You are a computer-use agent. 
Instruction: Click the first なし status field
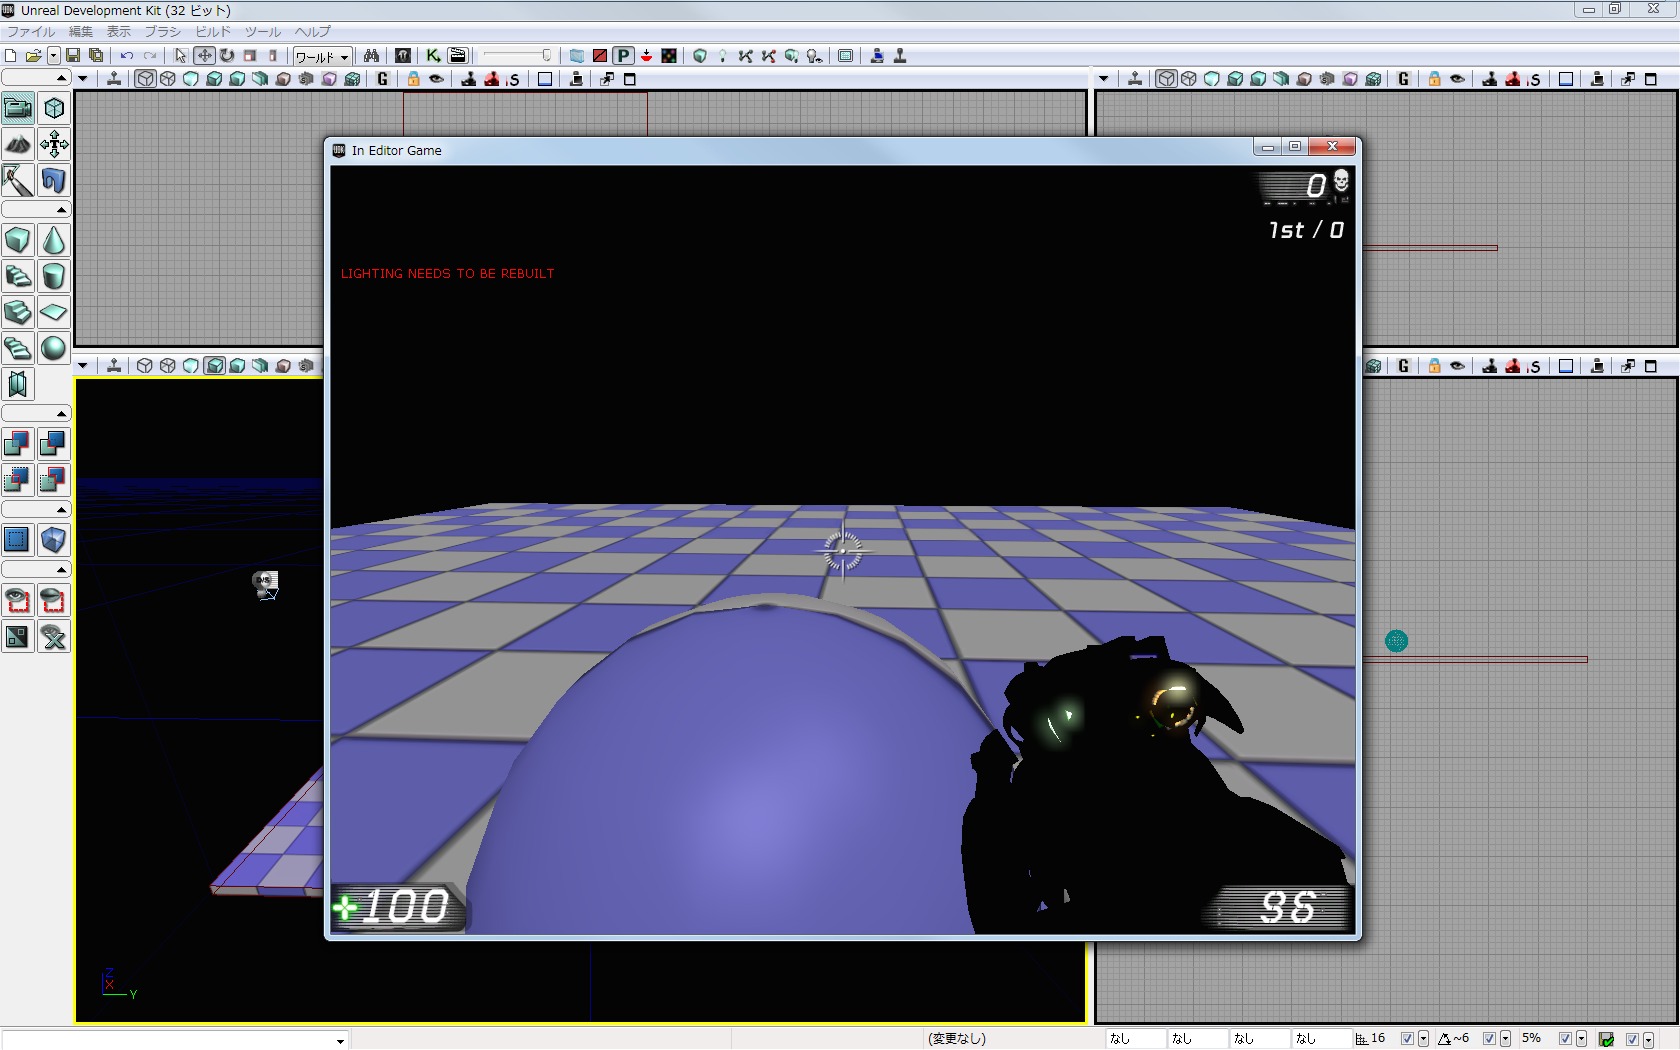pos(1134,1039)
